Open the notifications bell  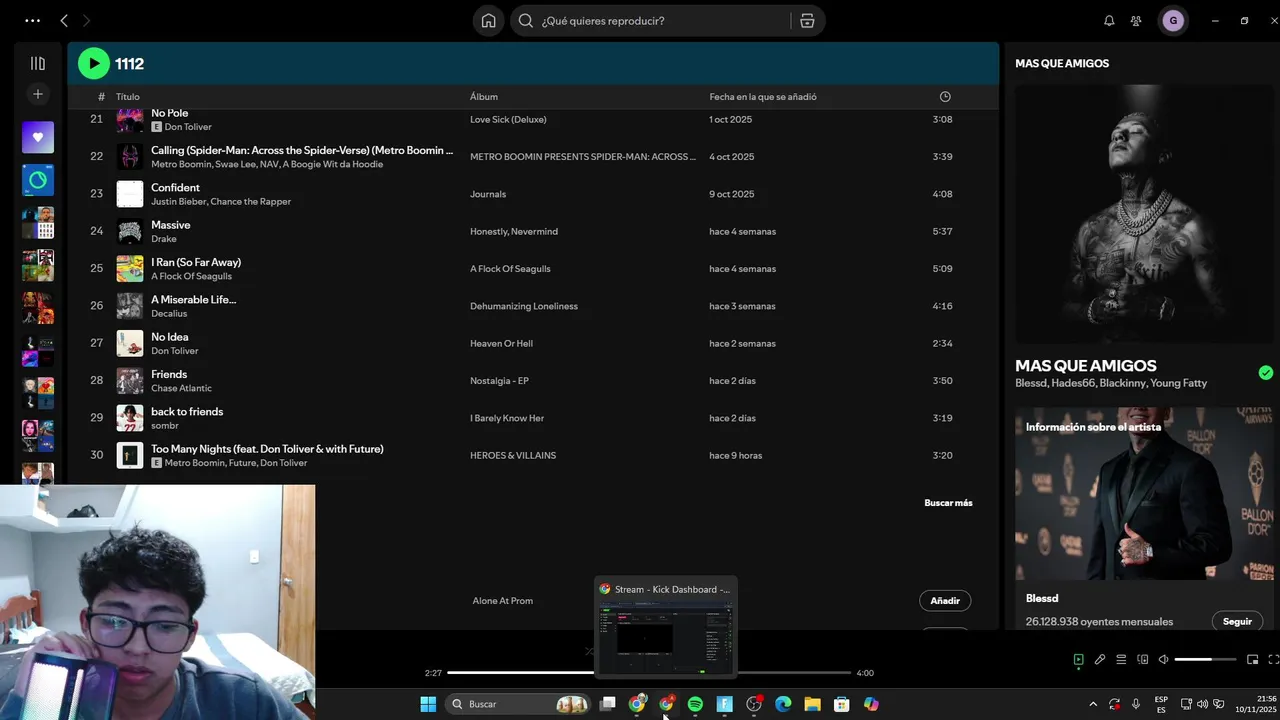(x=1109, y=21)
